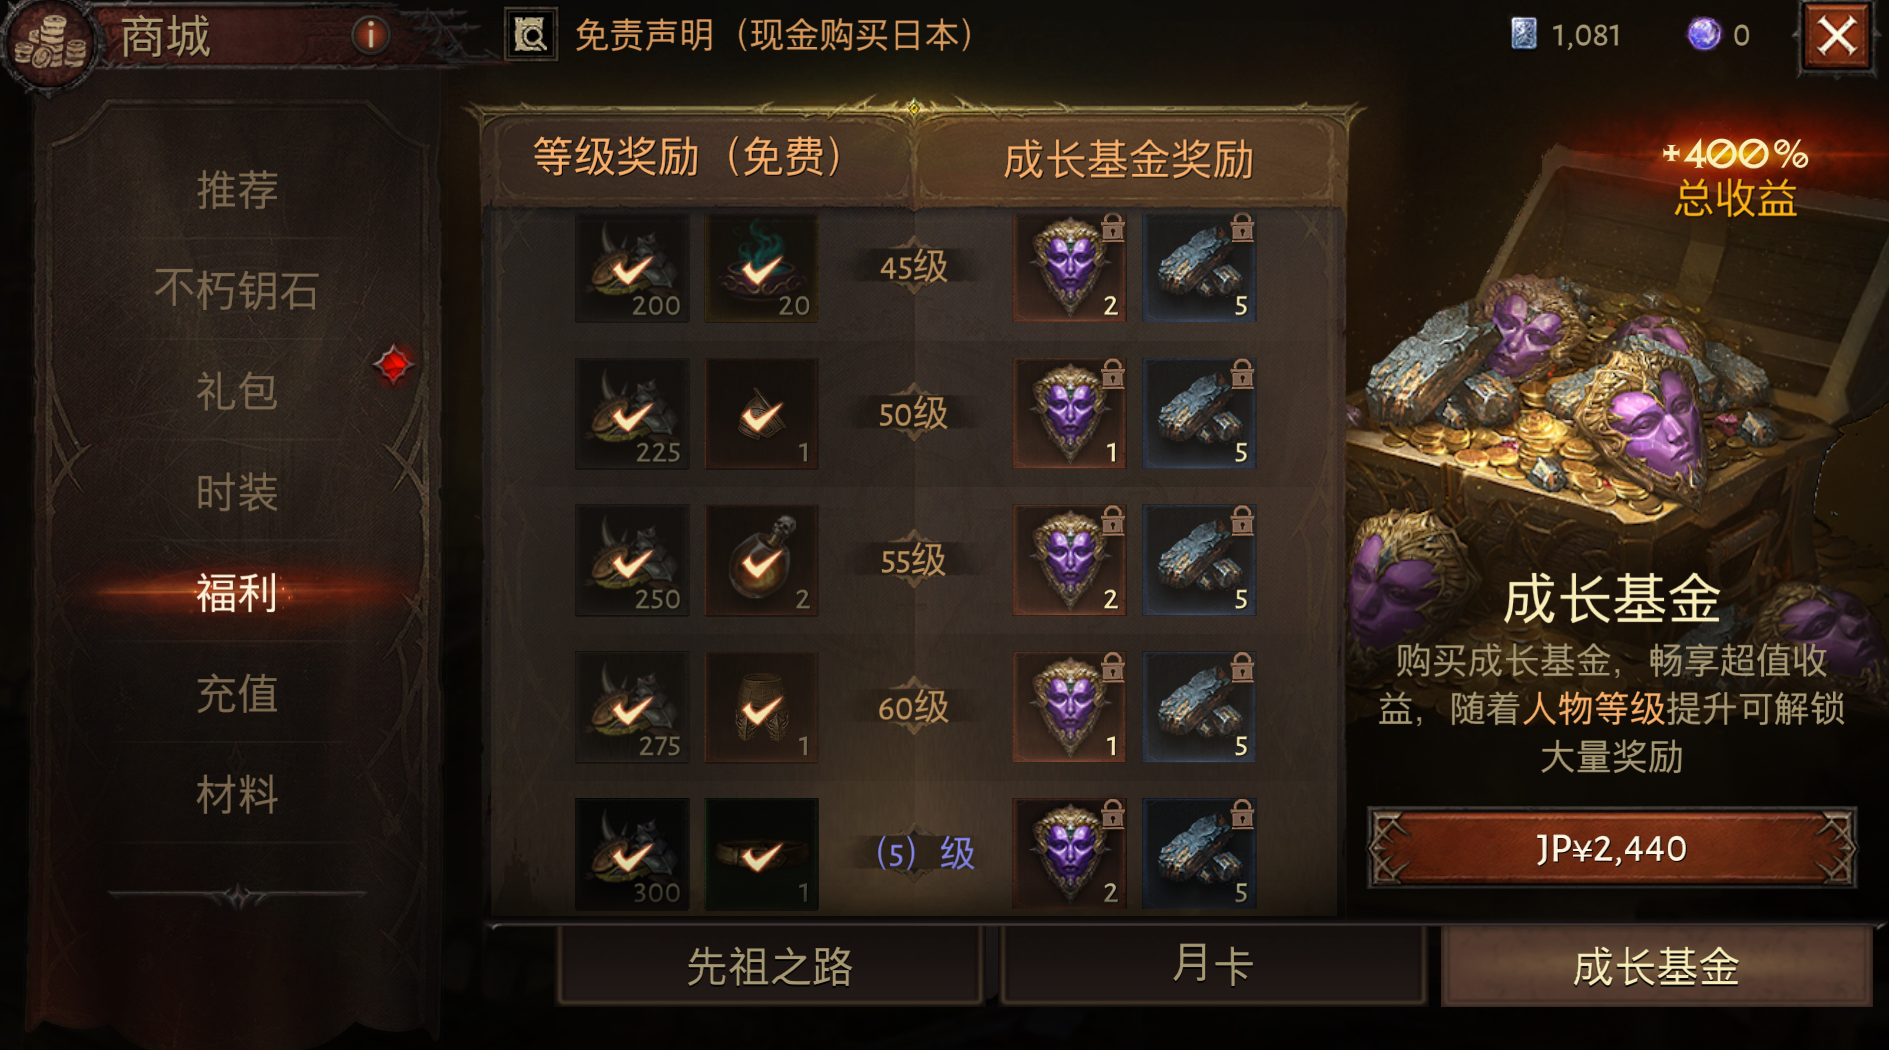The height and width of the screenshot is (1050, 1889).
Task: Click the claimed belt reward in last row
Action: [762, 854]
